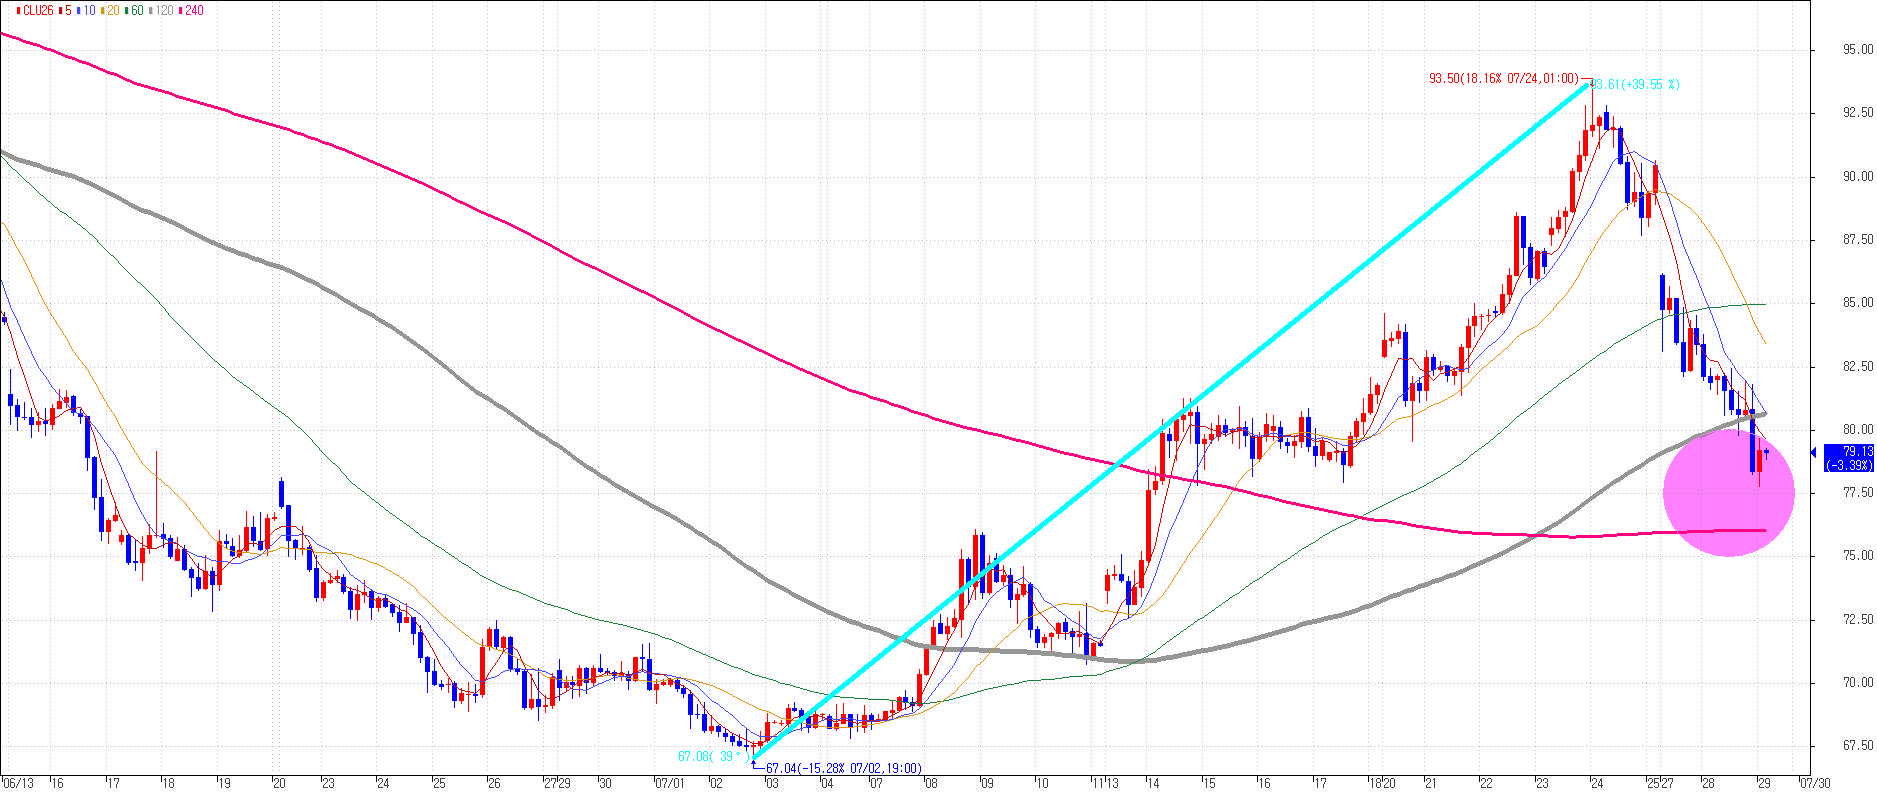The width and height of the screenshot is (1877, 793).
Task: Click the 93.50 high price annotation
Action: [x=1504, y=78]
